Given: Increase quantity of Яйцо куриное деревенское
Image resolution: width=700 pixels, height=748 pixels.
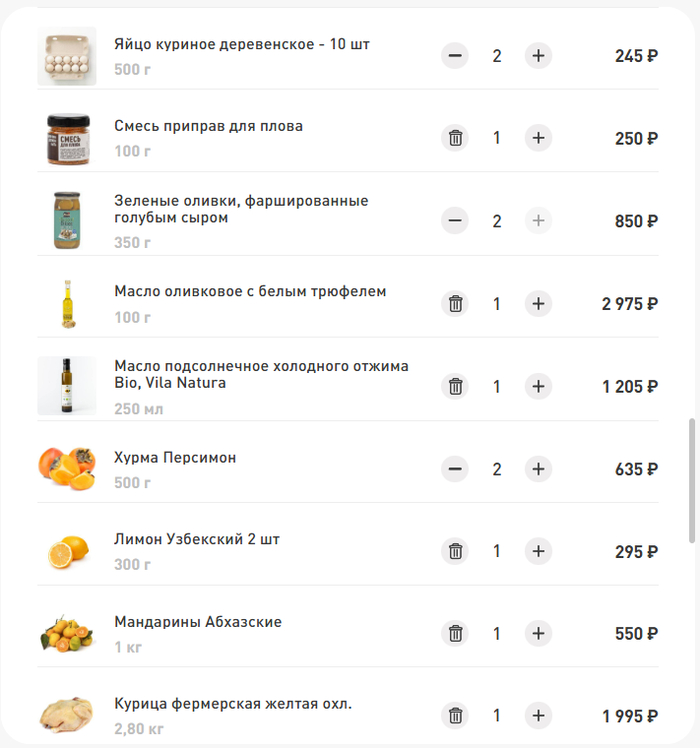Looking at the screenshot, I should (x=538, y=56).
